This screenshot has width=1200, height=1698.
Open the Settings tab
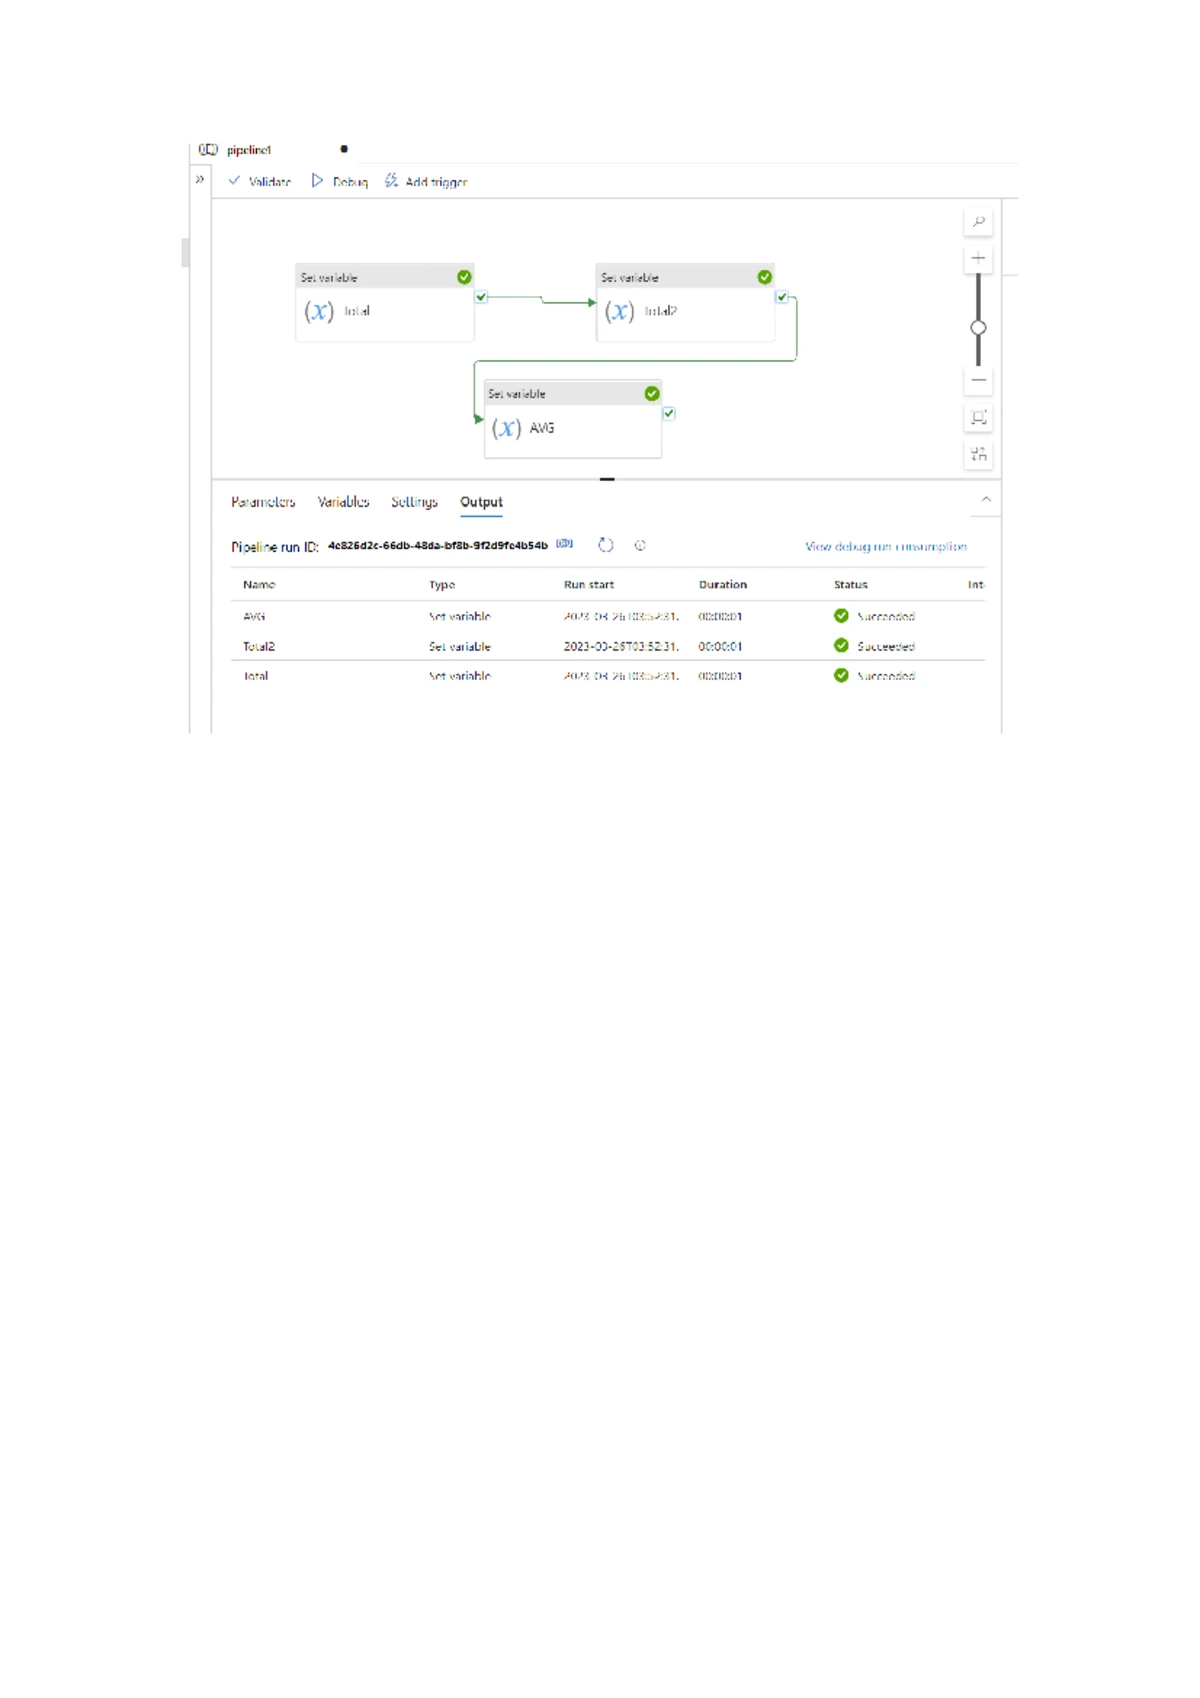tap(414, 502)
